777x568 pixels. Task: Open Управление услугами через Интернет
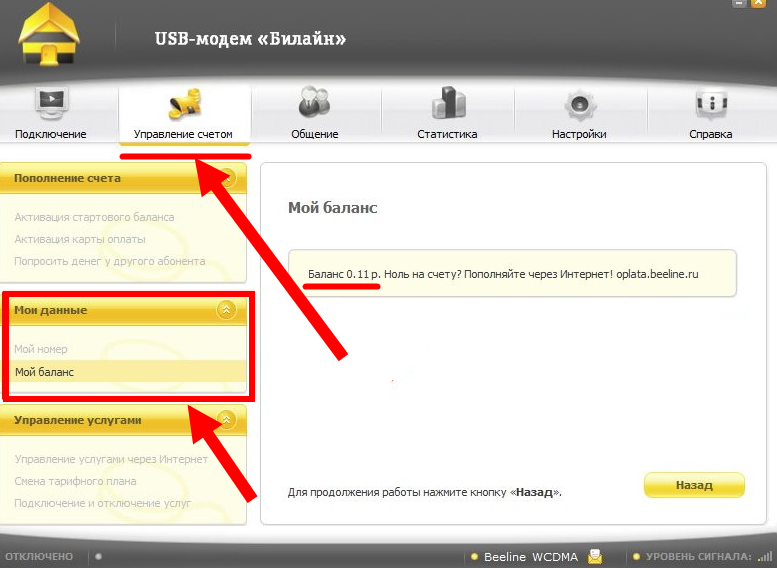click(x=111, y=459)
